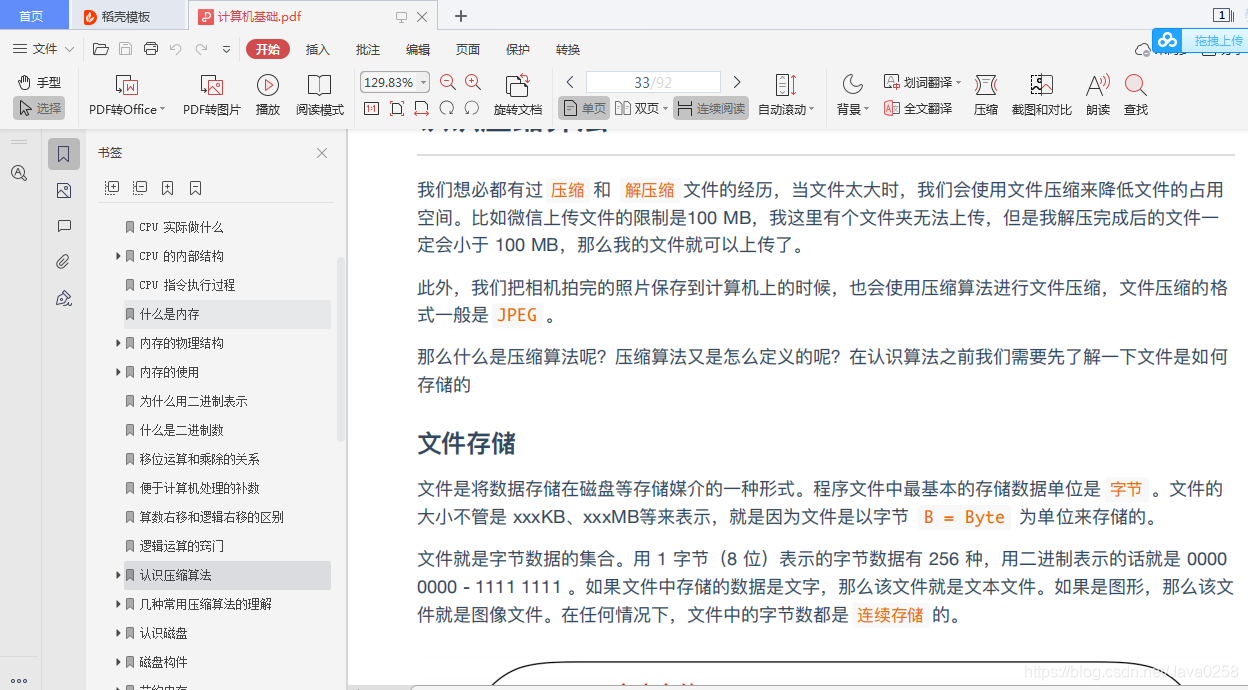Open 截图和对比 screenshot and compare
The width and height of the screenshot is (1248, 690).
click(1041, 96)
